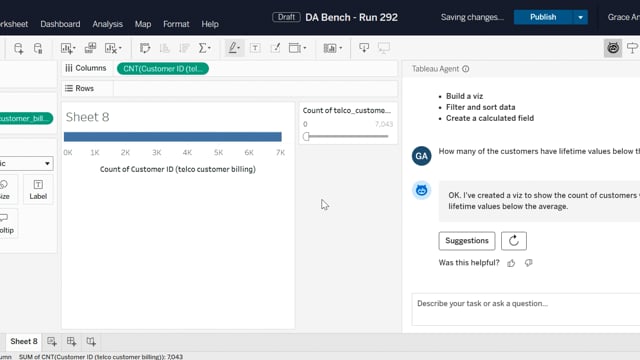Click the Clear Sheet toolbar icon
This screenshot has width=640, height=360.
pos(111,48)
